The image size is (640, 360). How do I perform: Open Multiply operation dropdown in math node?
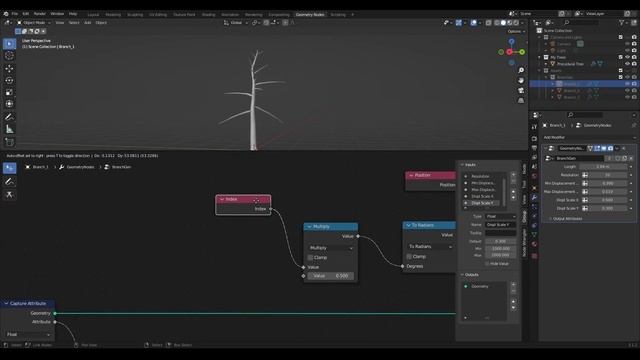[x=331, y=248]
